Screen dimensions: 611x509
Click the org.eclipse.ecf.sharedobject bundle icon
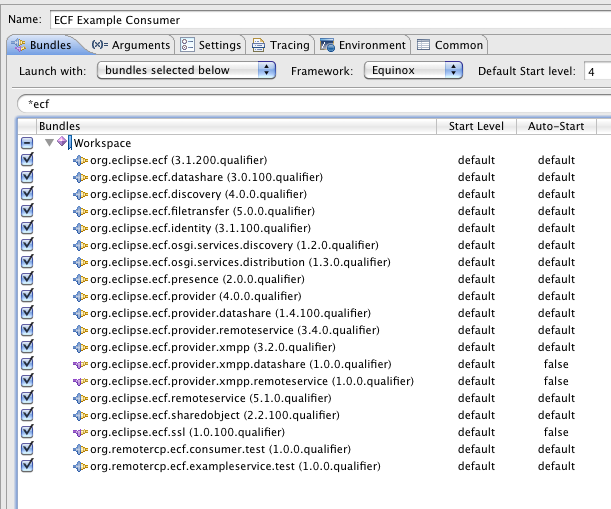click(80, 415)
